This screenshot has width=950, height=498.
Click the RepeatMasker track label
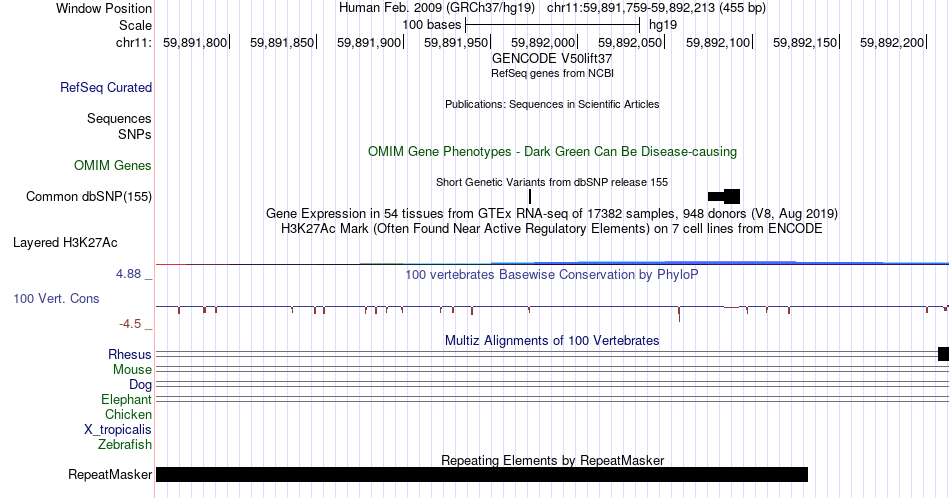pyautogui.click(x=110, y=474)
